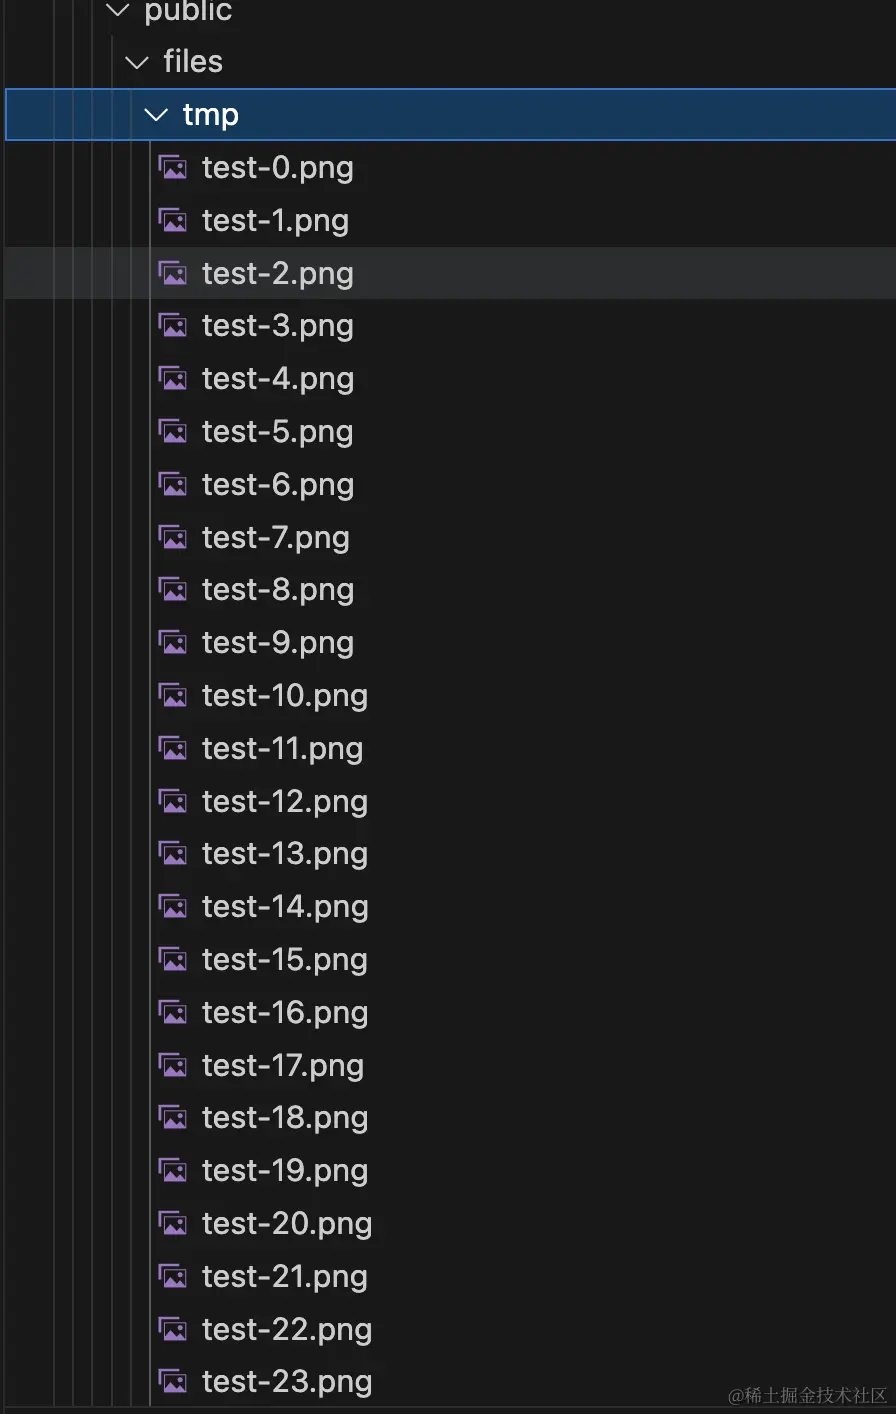Select test-2.png in the explorer
This screenshot has width=896, height=1414.
point(277,273)
